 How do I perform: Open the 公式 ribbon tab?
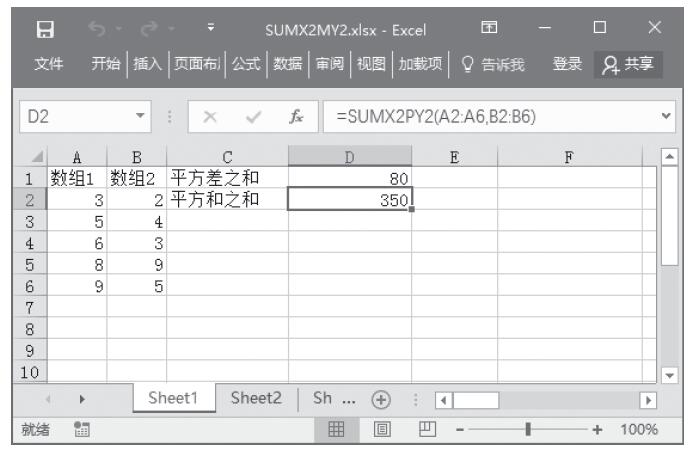coord(246,64)
